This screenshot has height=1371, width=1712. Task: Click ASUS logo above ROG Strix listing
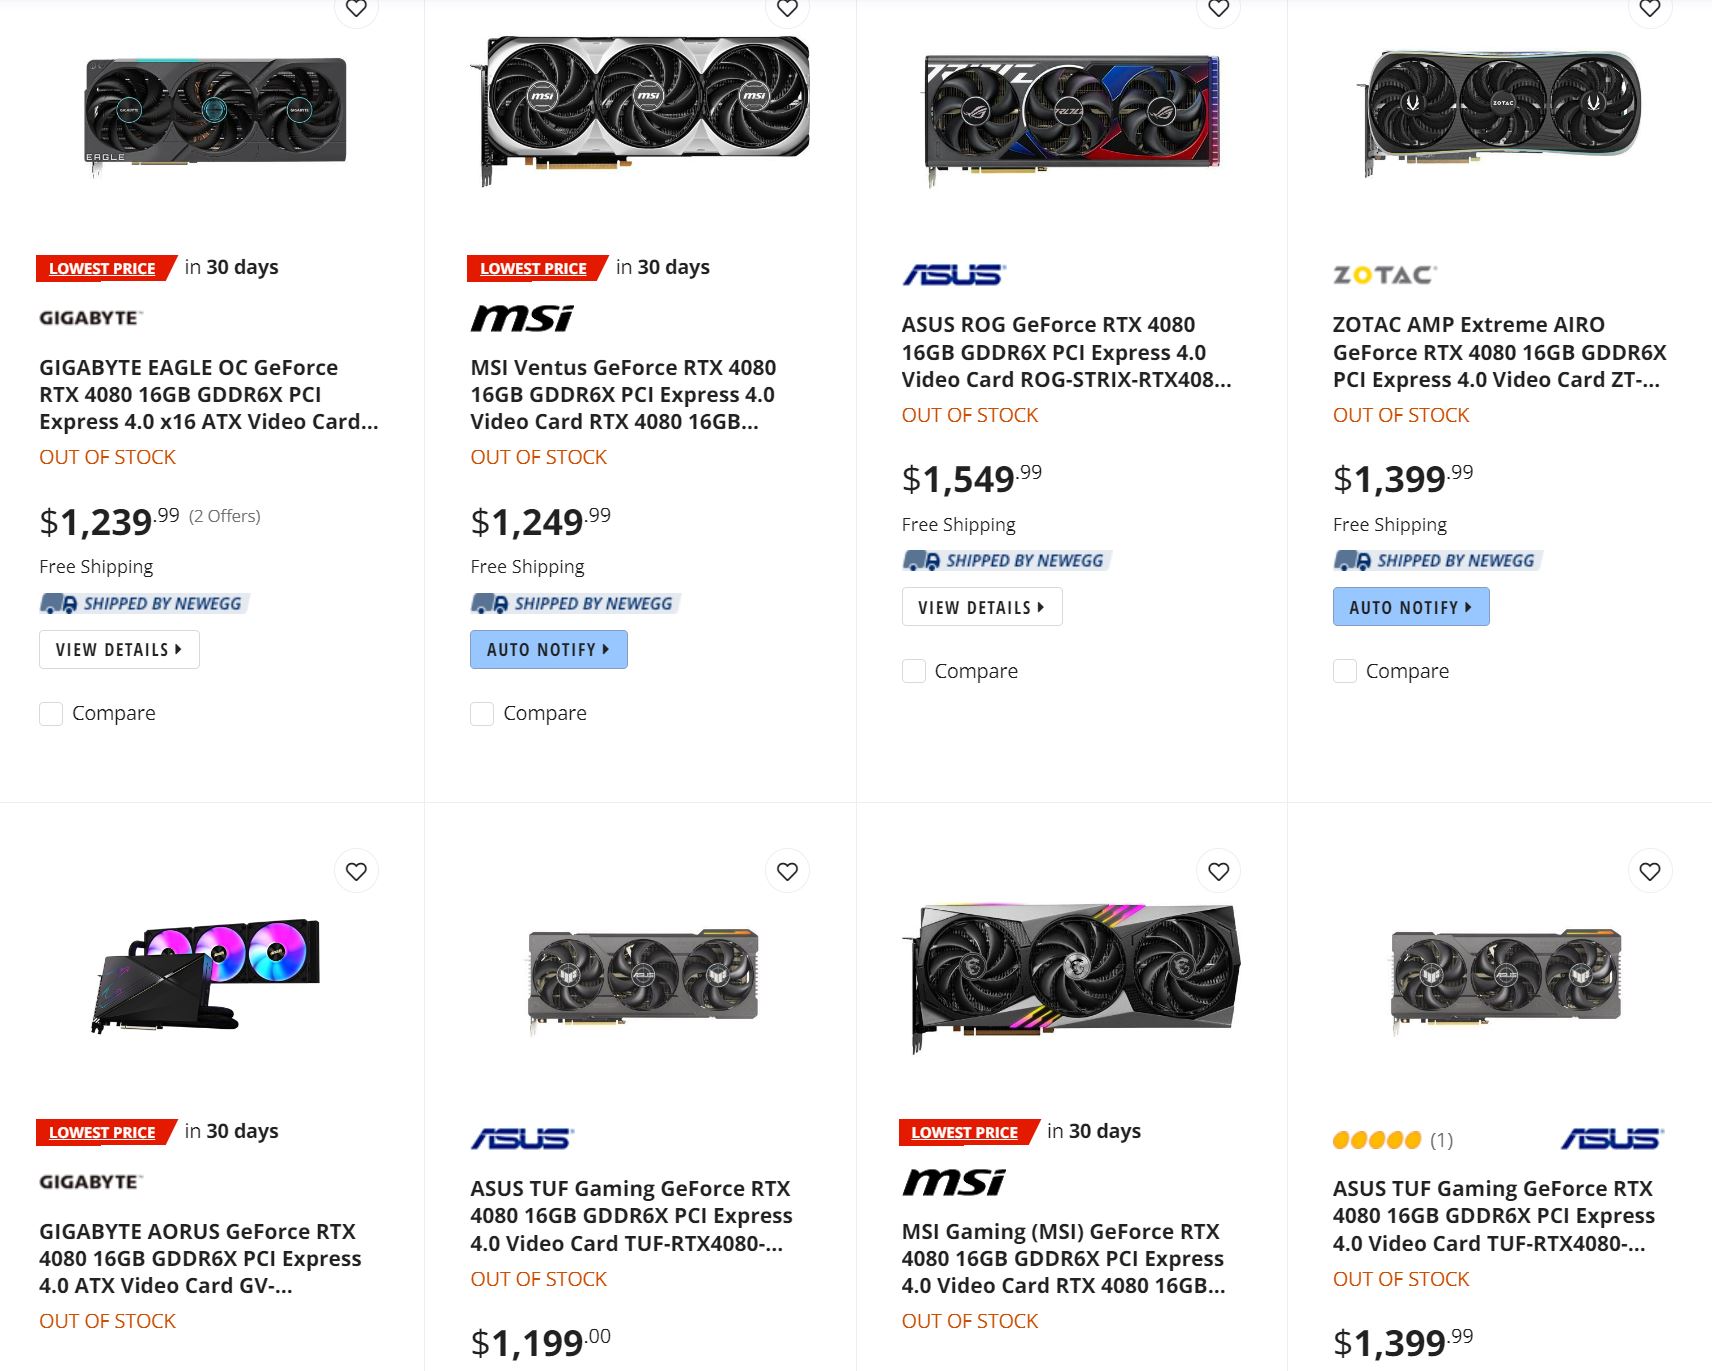pos(954,275)
